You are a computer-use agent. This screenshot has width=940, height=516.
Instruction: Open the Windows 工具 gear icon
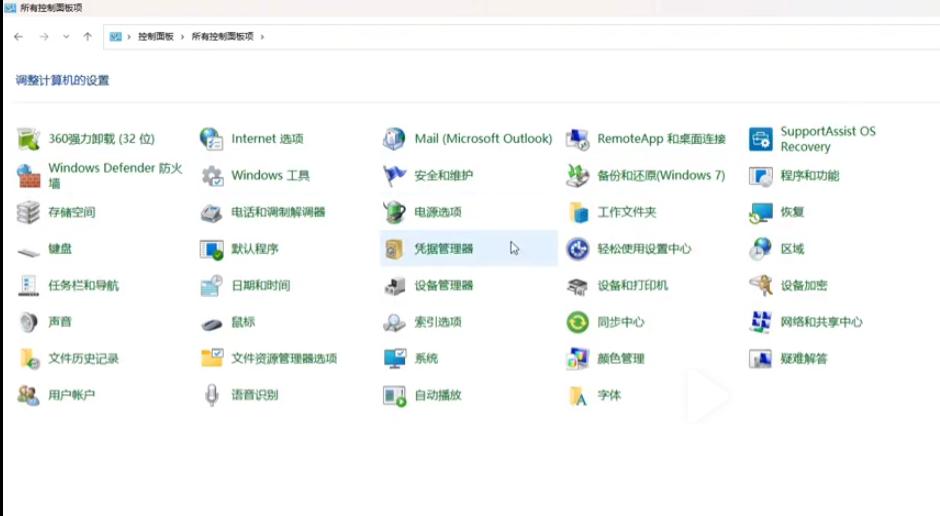(212, 176)
